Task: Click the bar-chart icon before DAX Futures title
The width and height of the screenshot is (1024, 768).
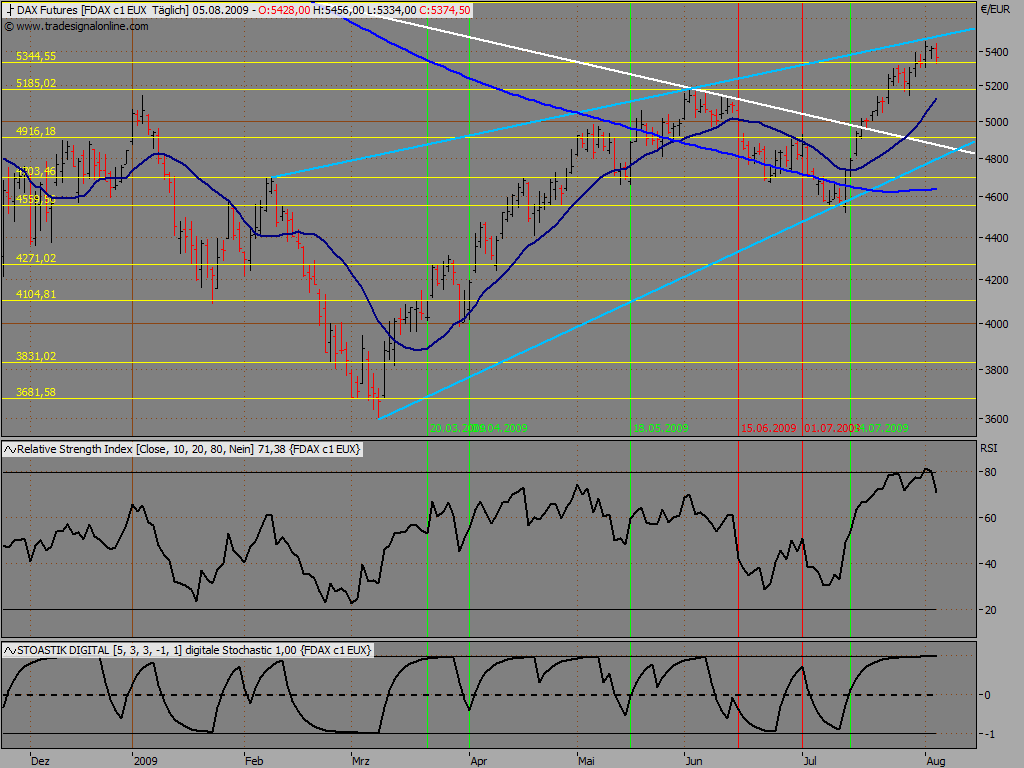Action: point(10,10)
